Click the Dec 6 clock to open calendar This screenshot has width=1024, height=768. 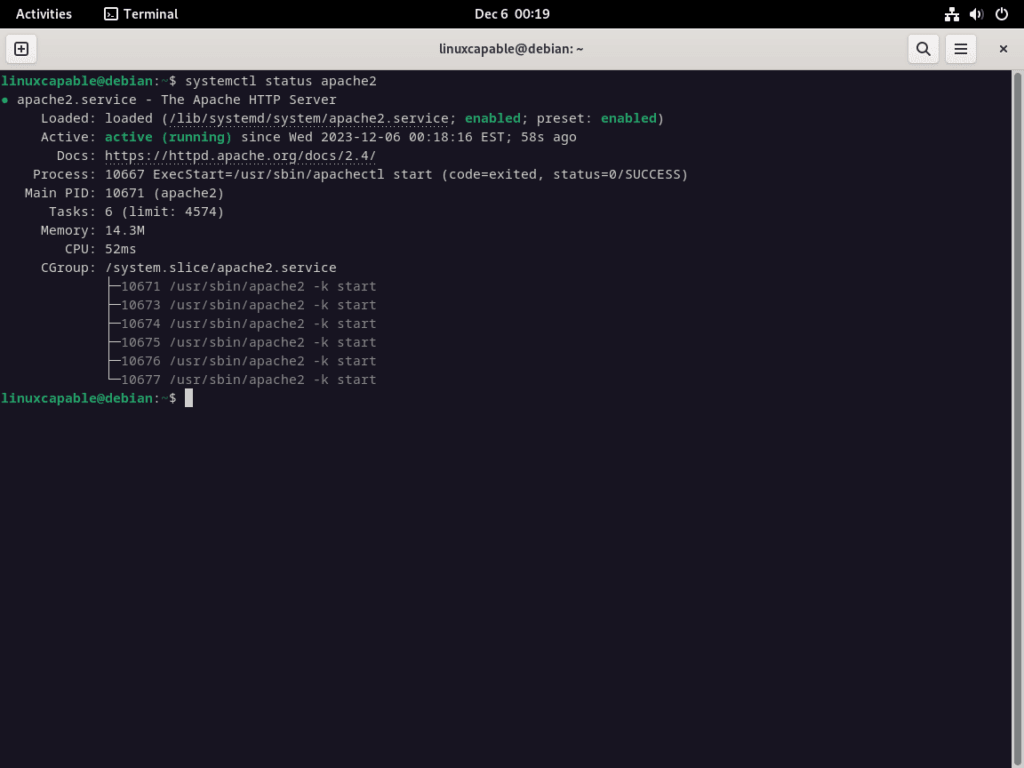click(x=511, y=14)
